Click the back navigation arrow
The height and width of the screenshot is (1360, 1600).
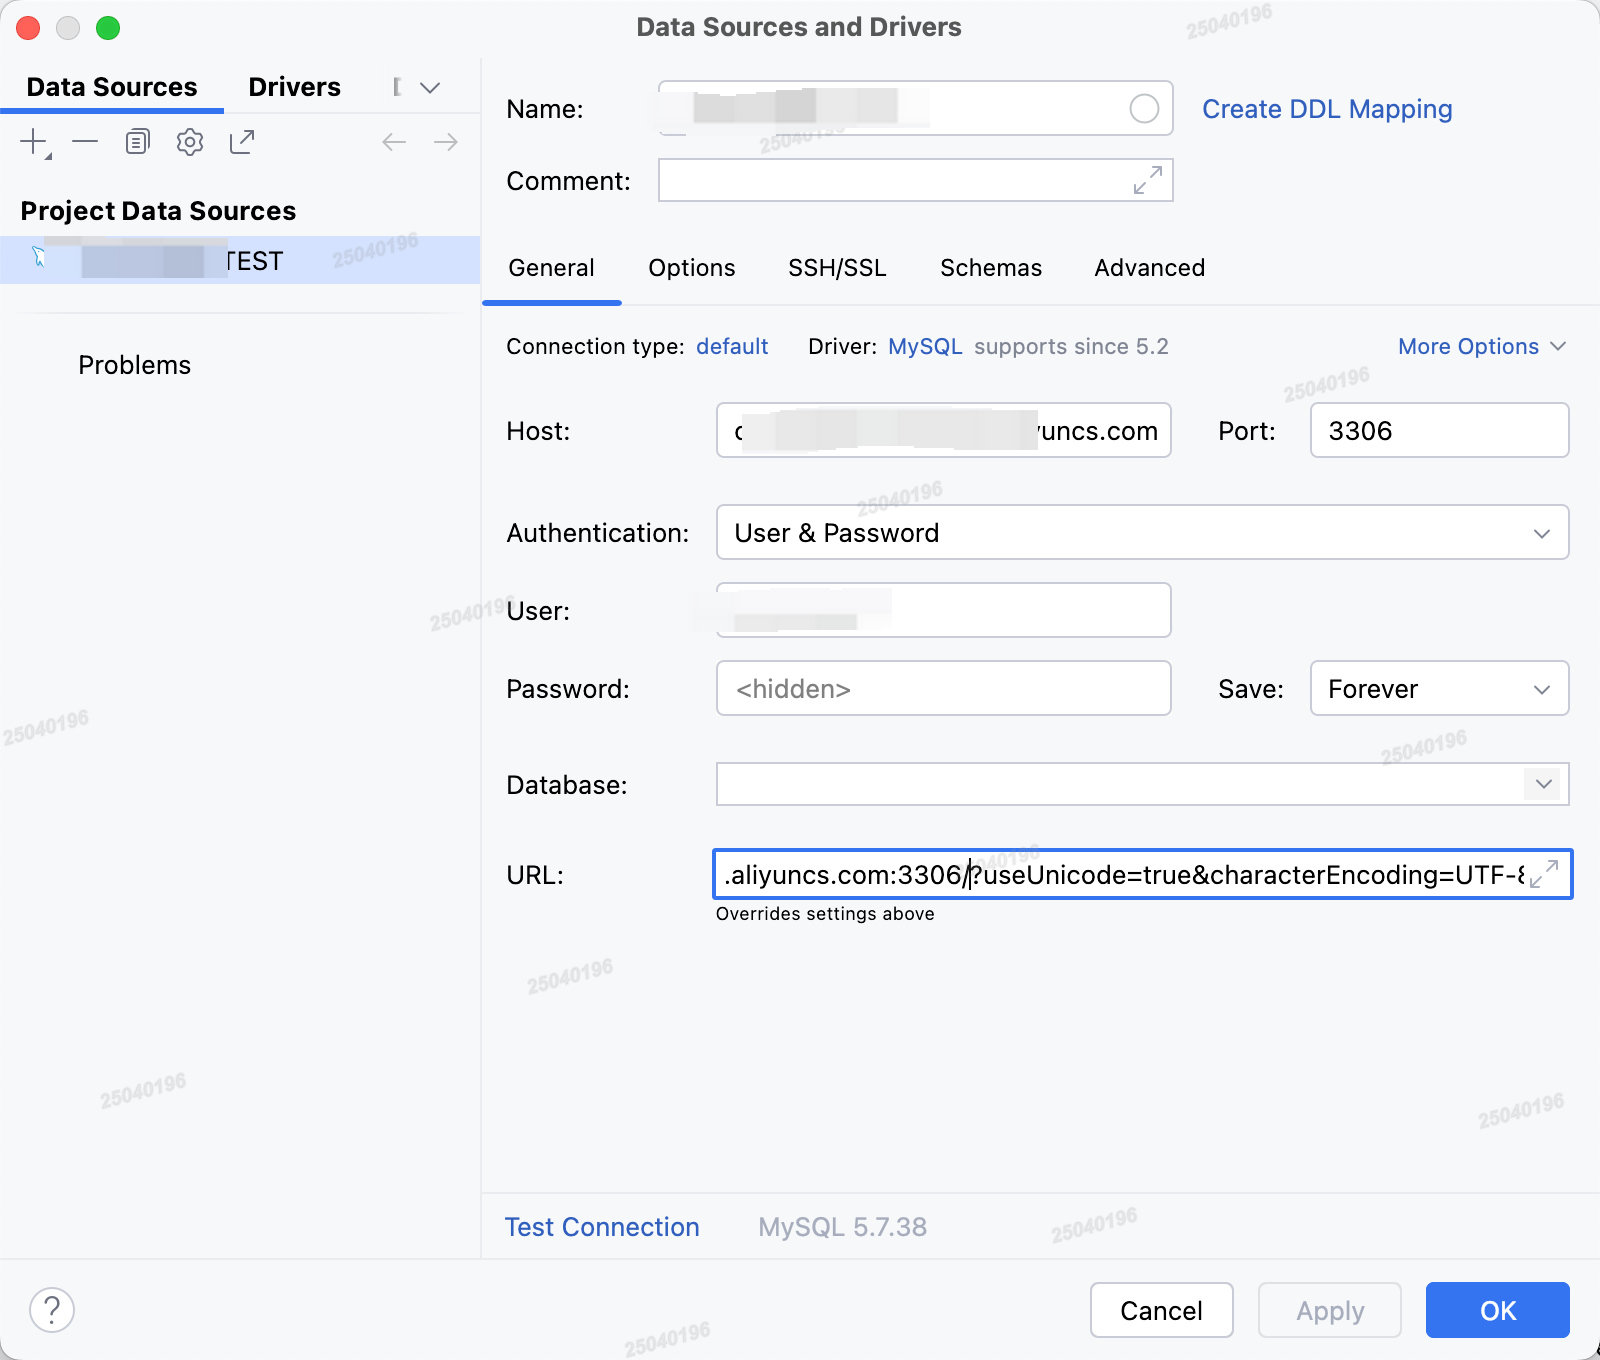[394, 141]
